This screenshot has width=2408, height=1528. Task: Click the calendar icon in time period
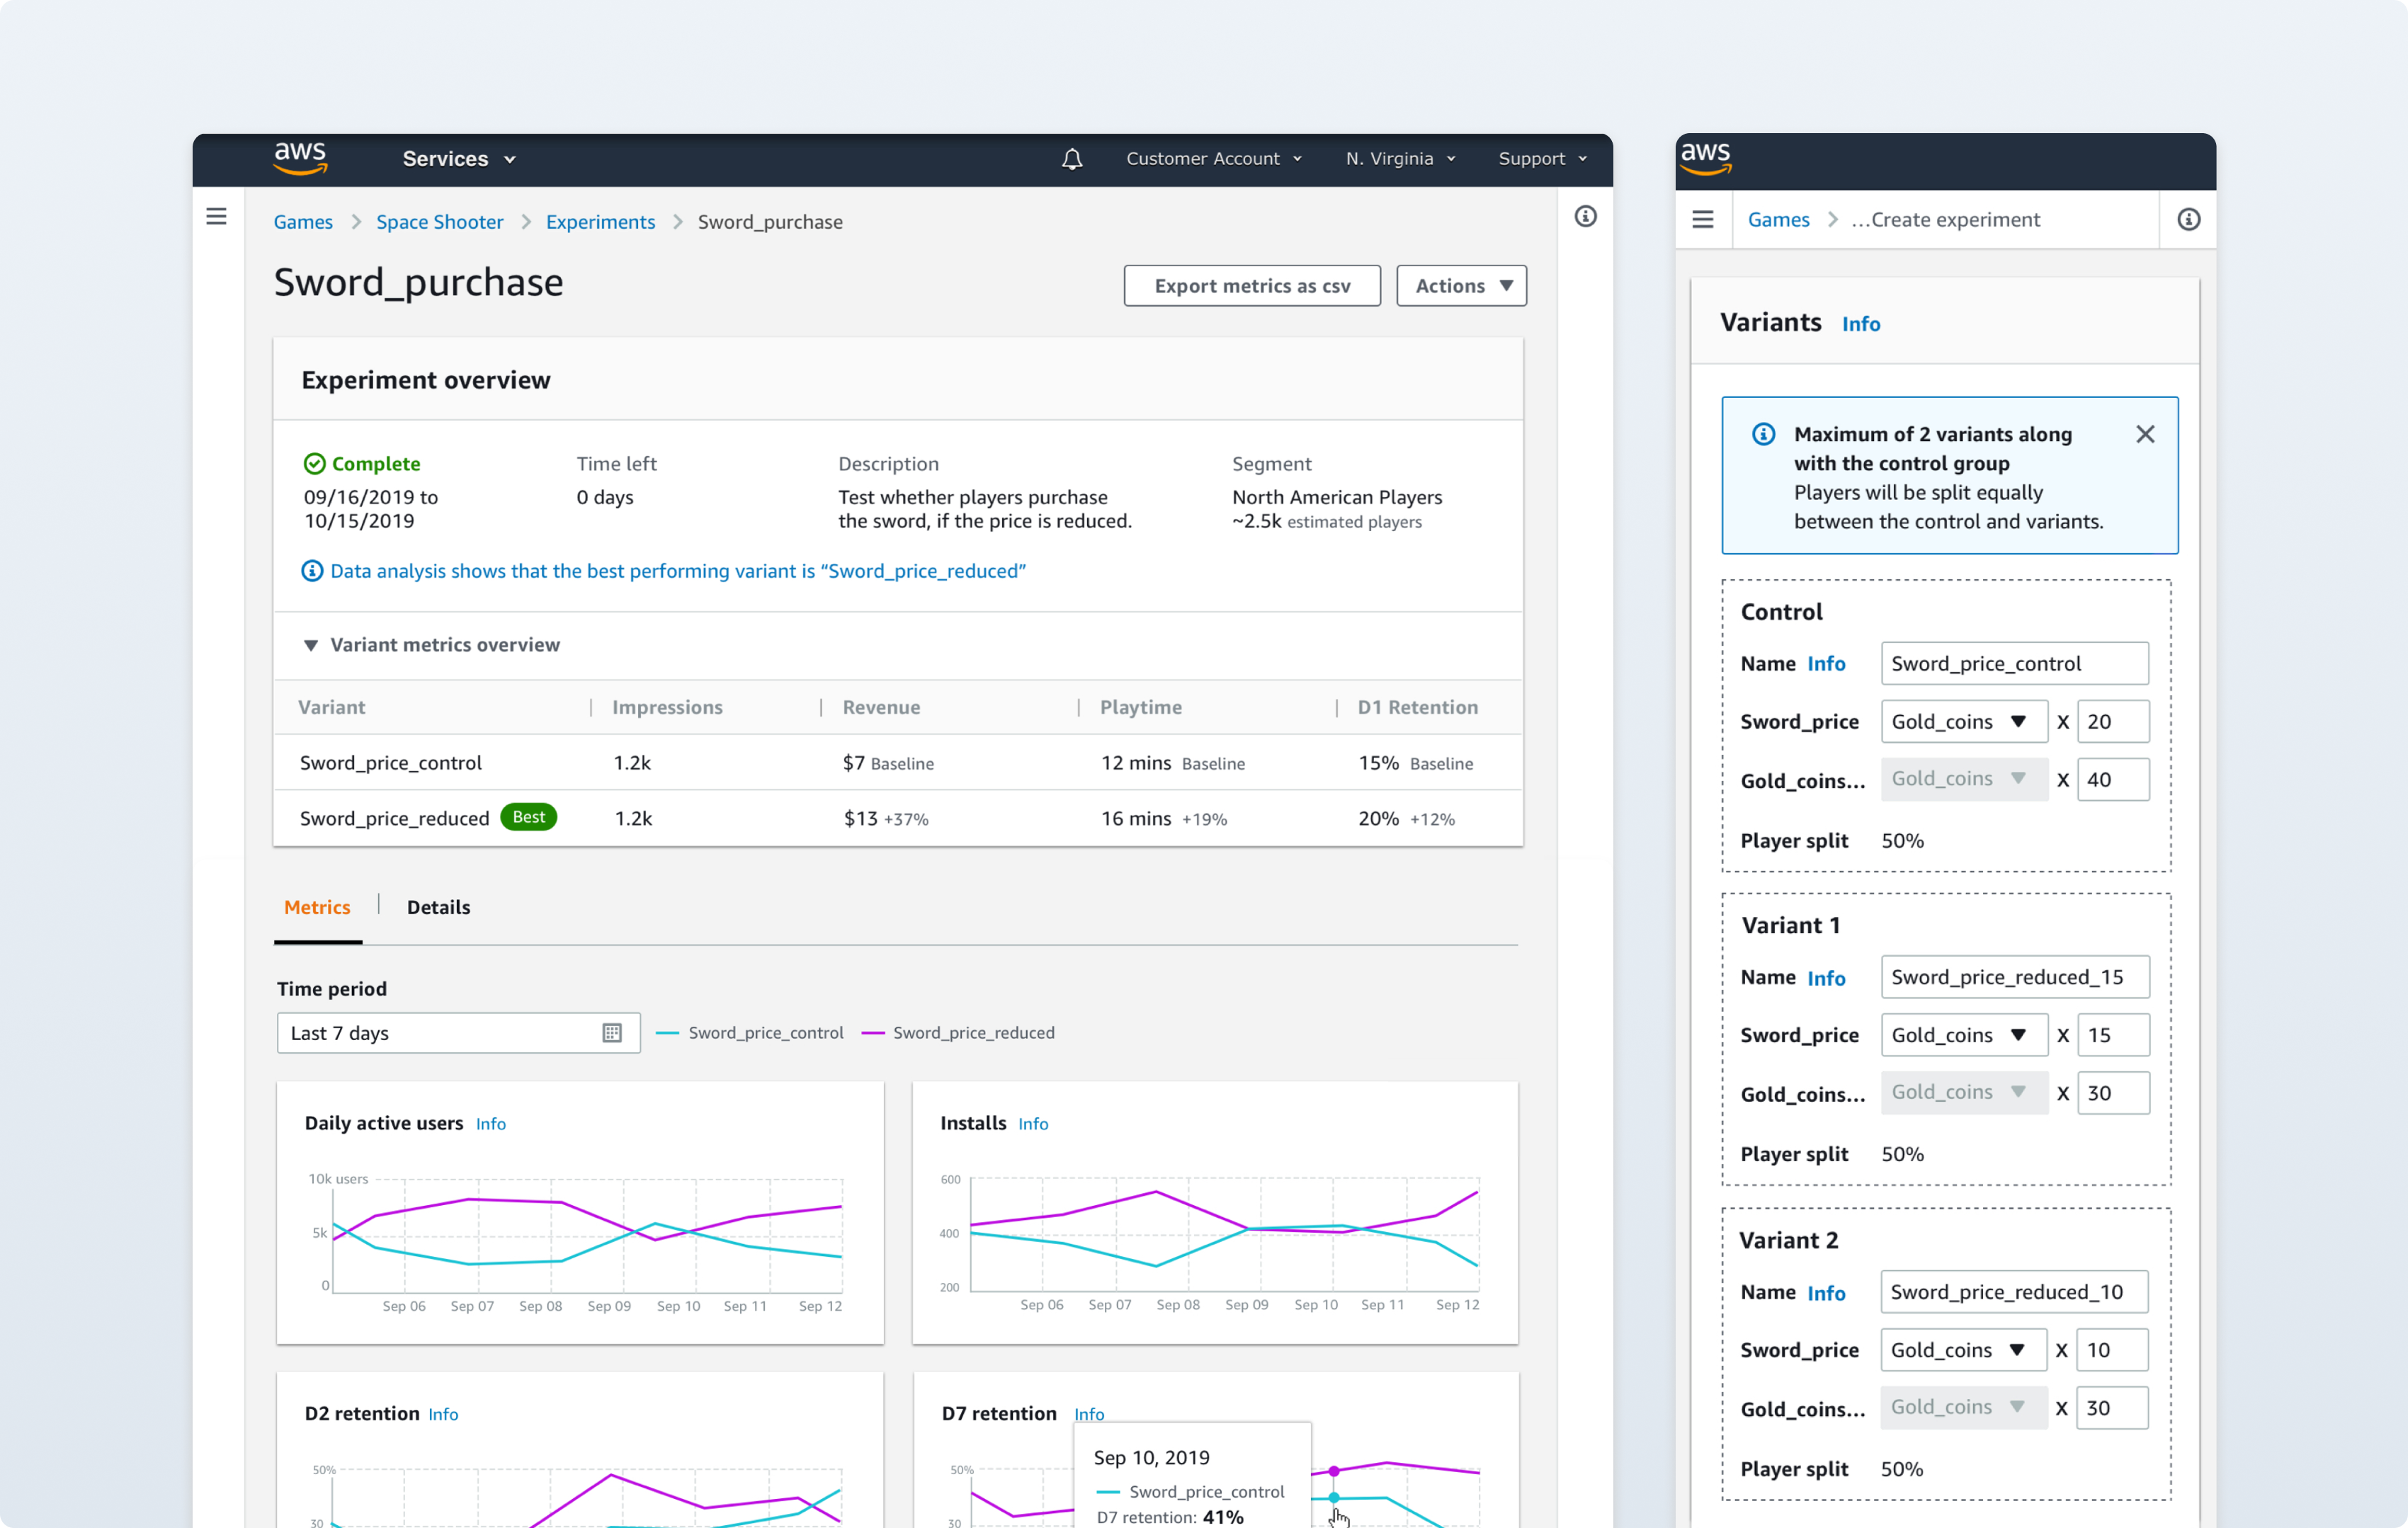[x=612, y=1033]
